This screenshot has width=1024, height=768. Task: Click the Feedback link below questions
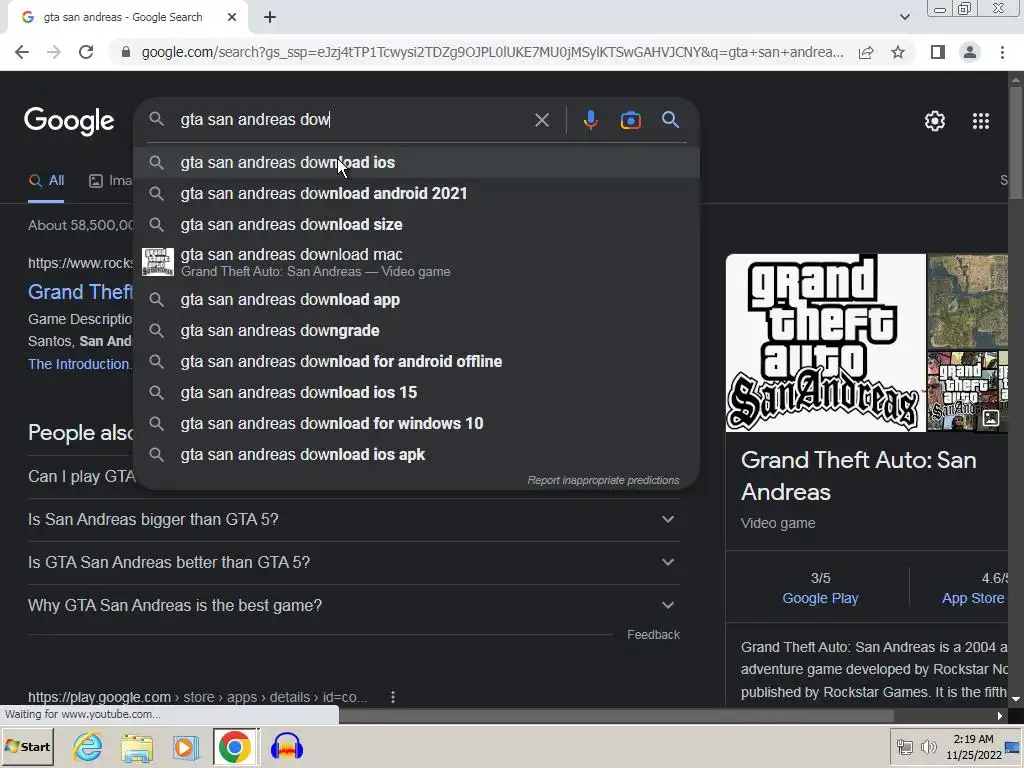653,635
